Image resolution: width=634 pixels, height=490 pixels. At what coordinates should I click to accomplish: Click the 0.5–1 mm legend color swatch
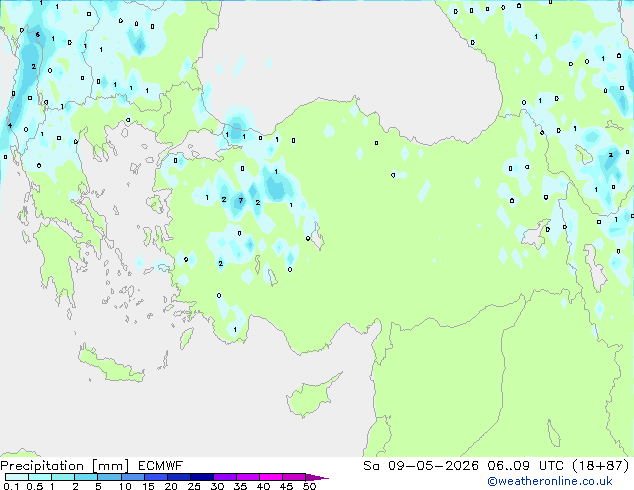point(40,477)
